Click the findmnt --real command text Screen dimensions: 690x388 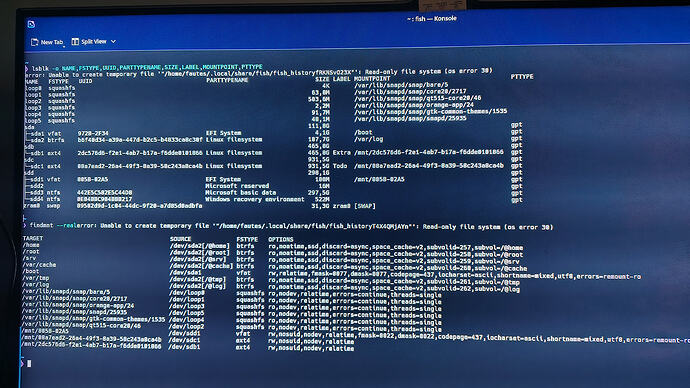click(53, 225)
